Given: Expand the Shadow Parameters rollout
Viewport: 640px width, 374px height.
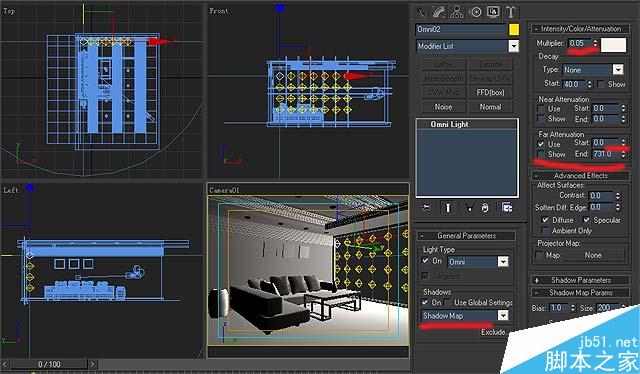Looking at the screenshot, I should (x=580, y=280).
